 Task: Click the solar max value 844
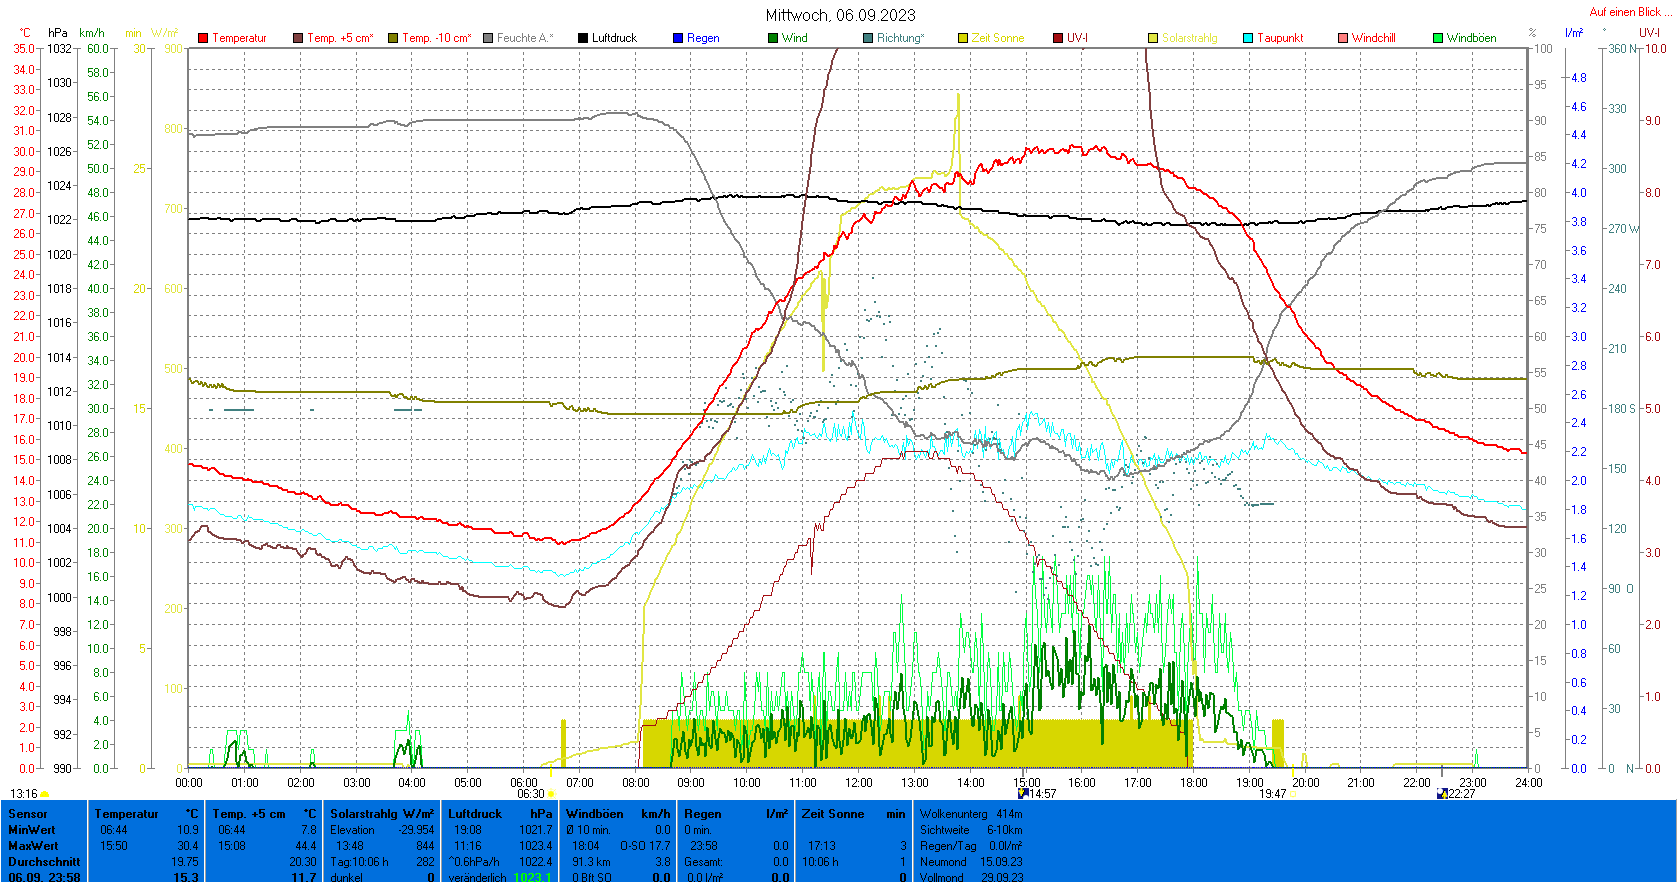[x=425, y=846]
